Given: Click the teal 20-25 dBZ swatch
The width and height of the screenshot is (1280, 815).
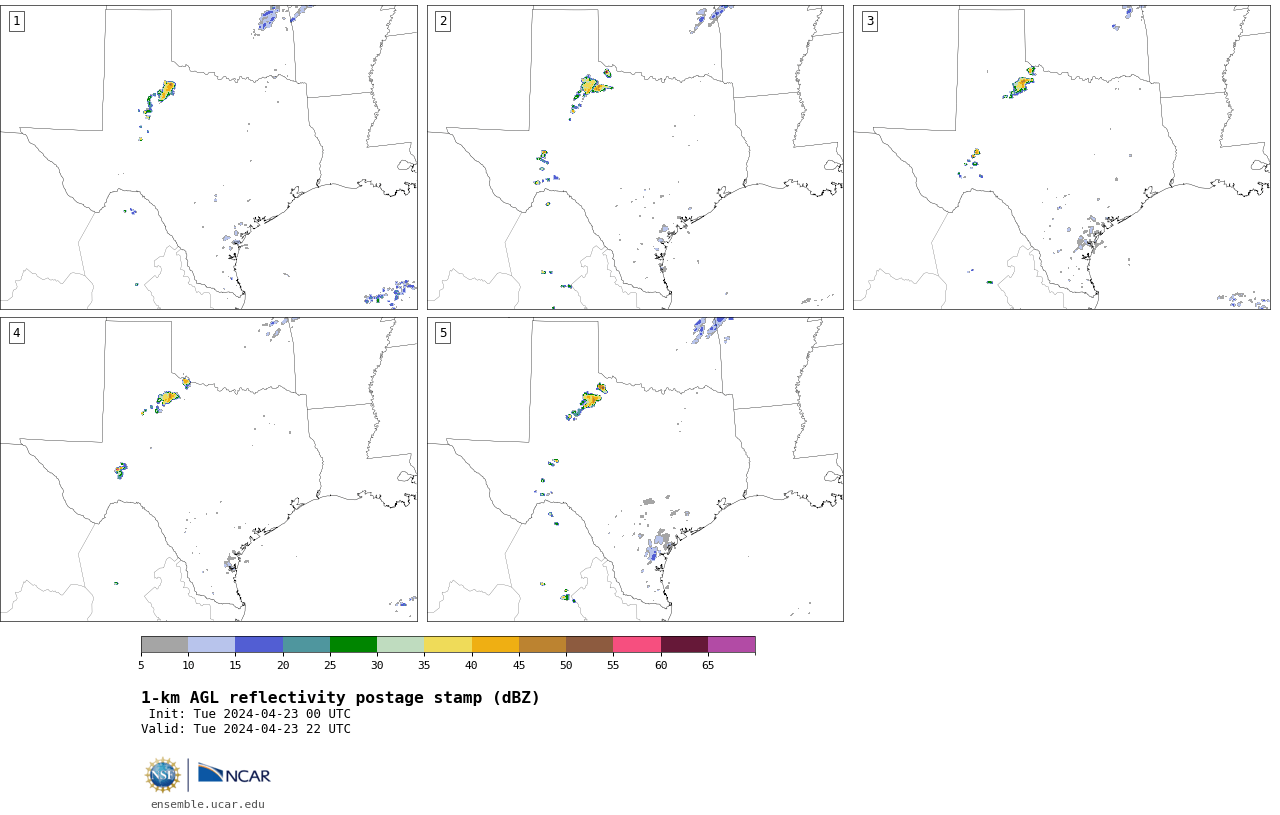Looking at the screenshot, I should (x=306, y=644).
